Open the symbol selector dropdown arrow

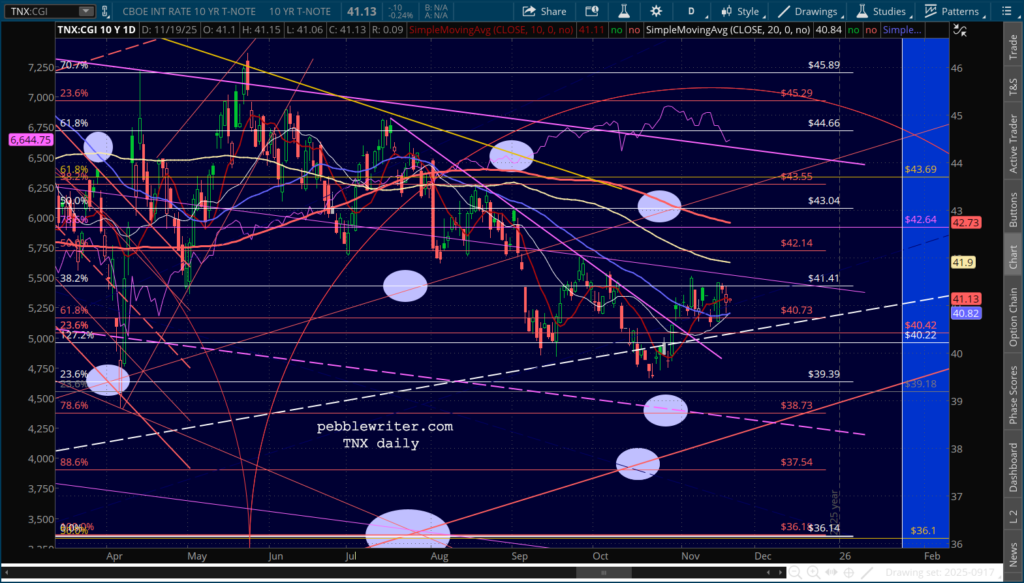(86, 11)
